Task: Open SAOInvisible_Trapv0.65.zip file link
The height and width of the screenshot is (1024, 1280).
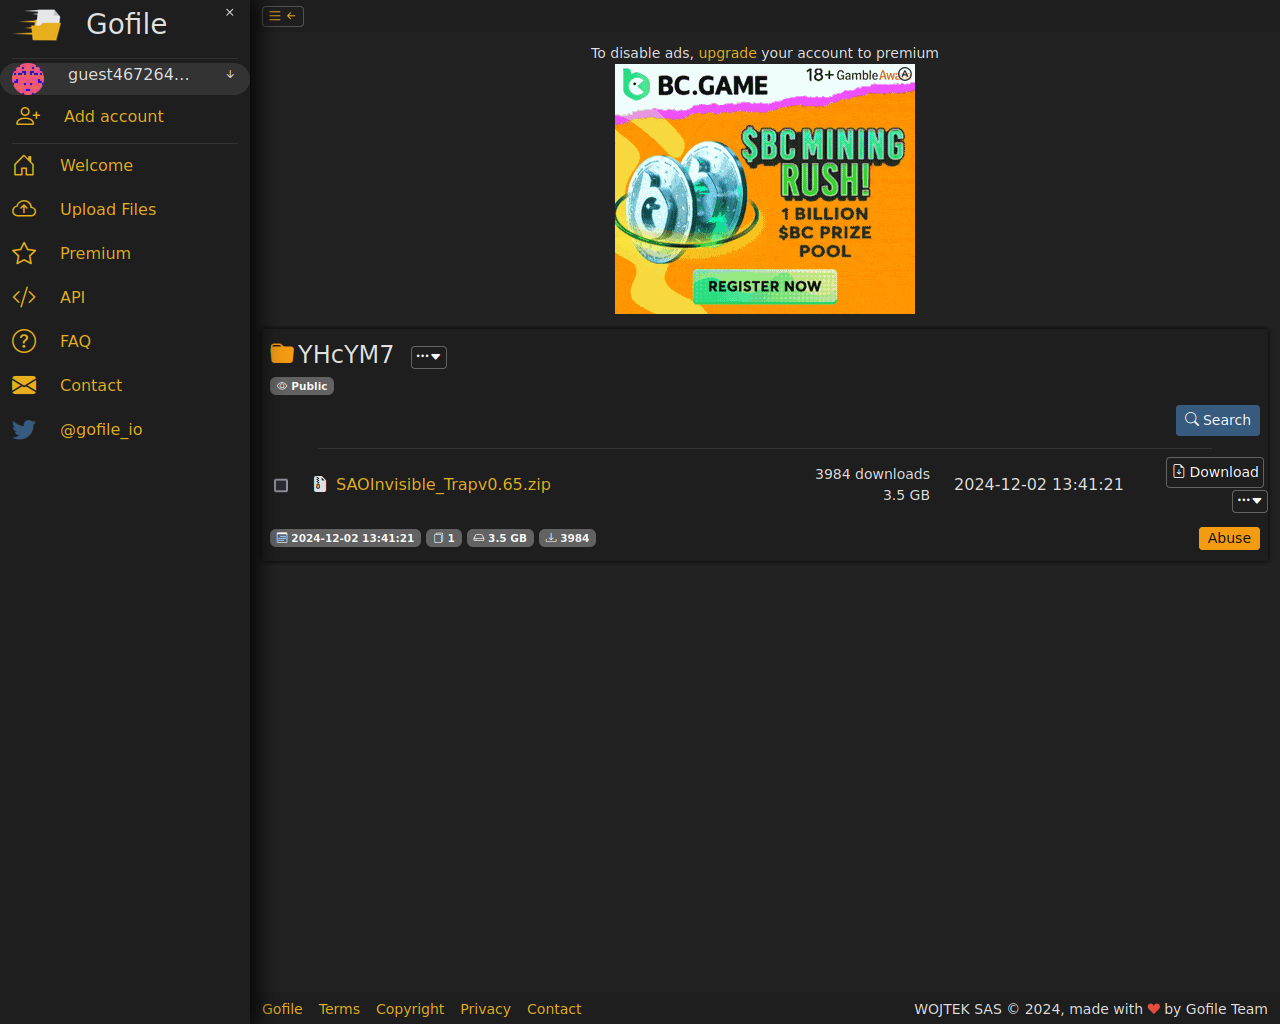Action: [x=443, y=484]
